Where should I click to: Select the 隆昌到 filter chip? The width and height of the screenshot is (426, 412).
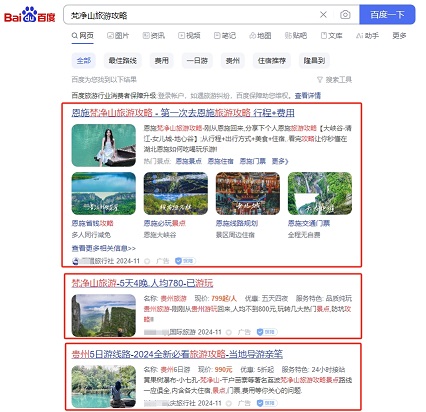pos(314,61)
